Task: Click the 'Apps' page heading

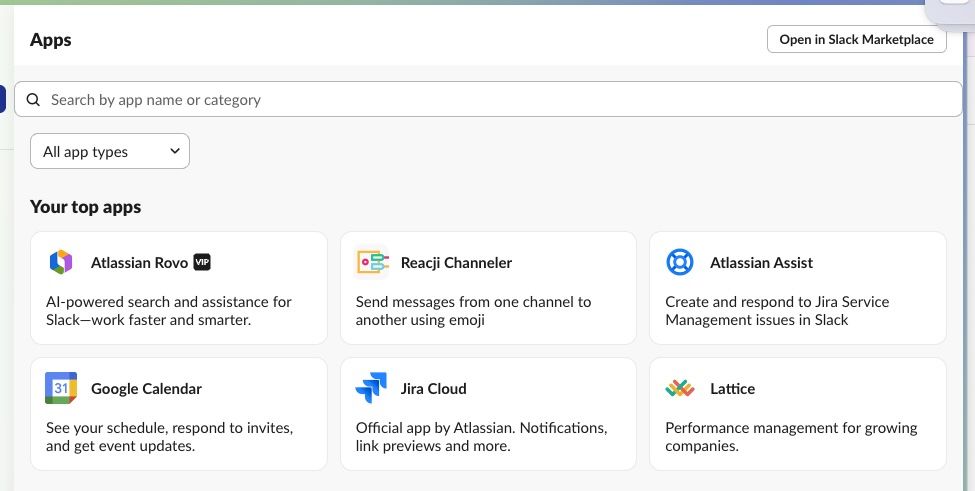Action: click(x=50, y=40)
